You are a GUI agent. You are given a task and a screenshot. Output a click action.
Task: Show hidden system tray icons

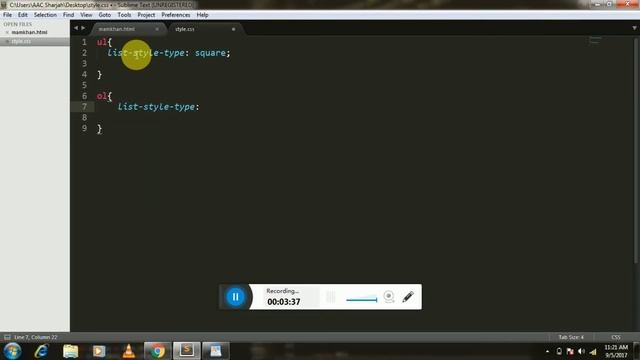coord(547,351)
